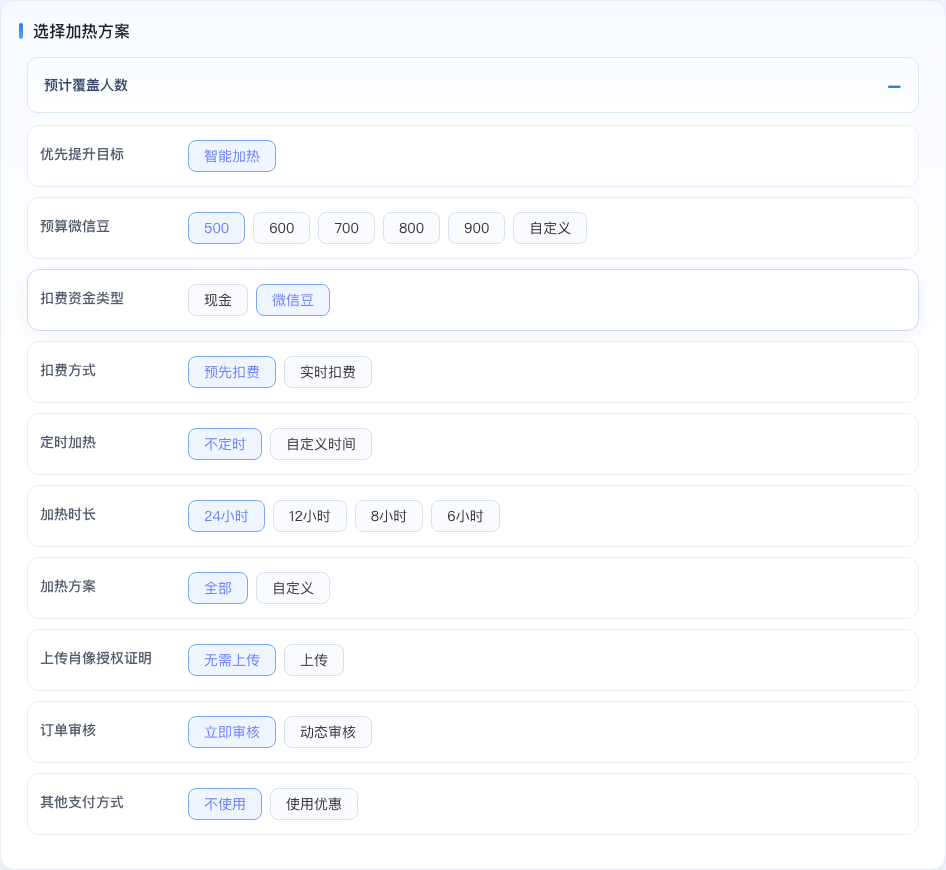Set the budget to 700 微信豆
This screenshot has height=870, width=946.
point(346,228)
